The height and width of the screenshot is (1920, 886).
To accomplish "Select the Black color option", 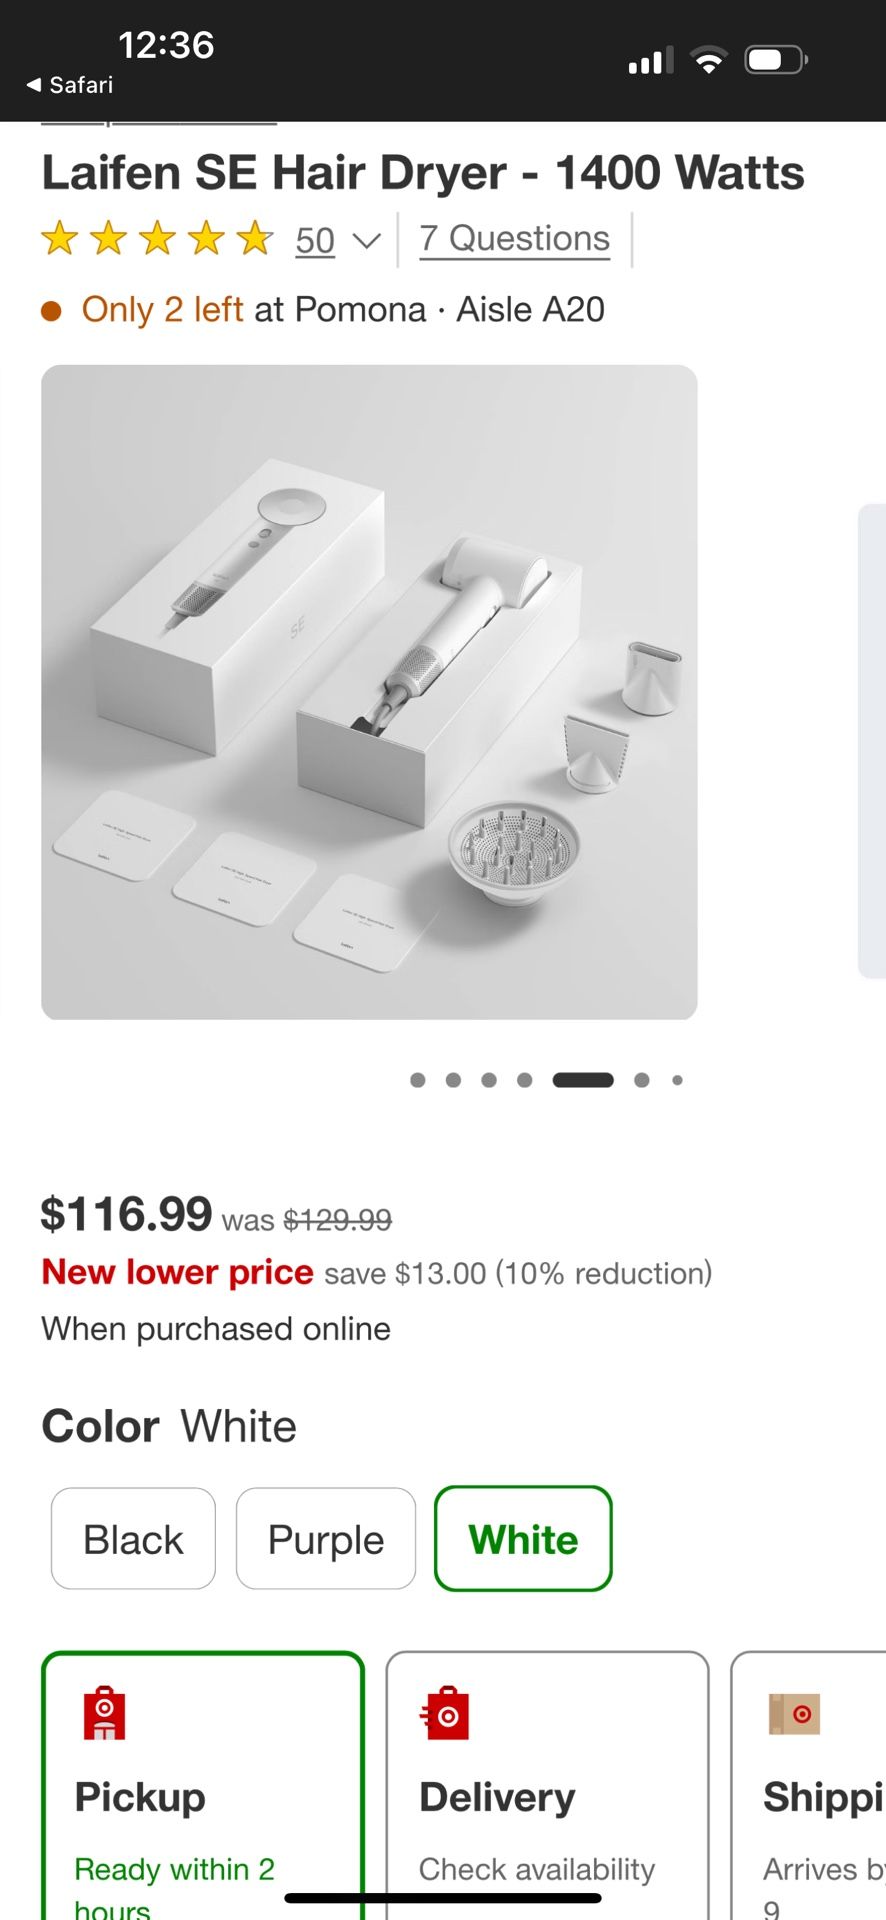I will pos(133,1539).
